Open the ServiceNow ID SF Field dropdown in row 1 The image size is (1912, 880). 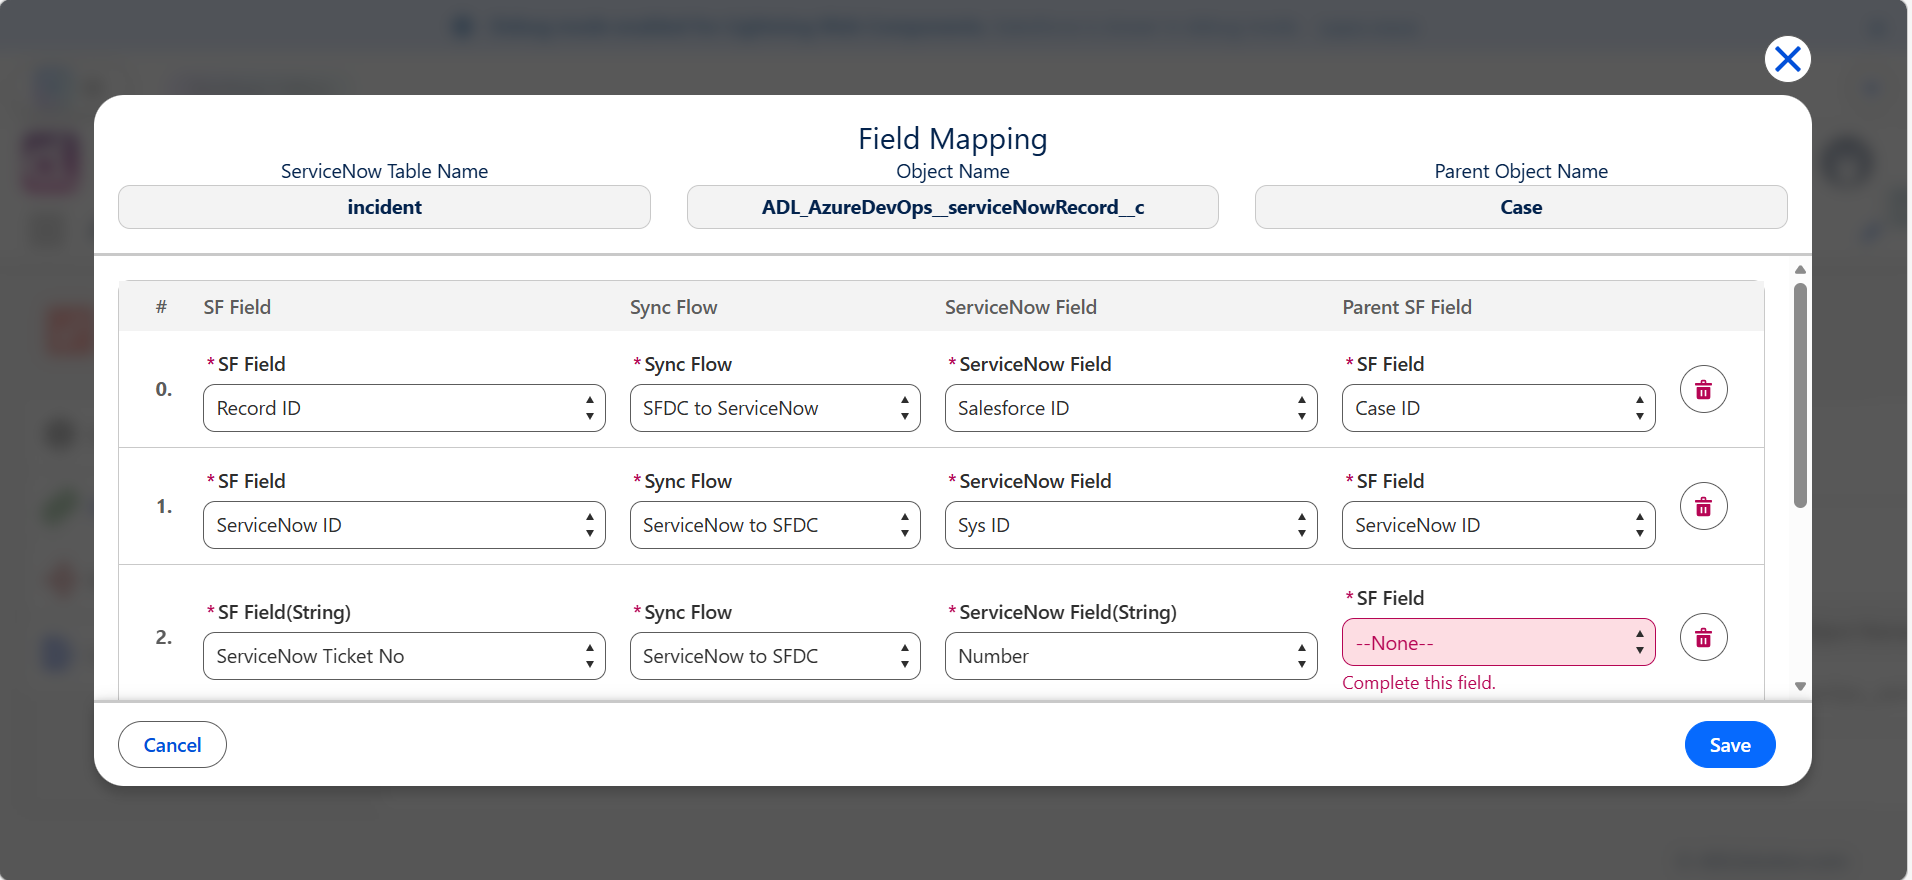404,525
